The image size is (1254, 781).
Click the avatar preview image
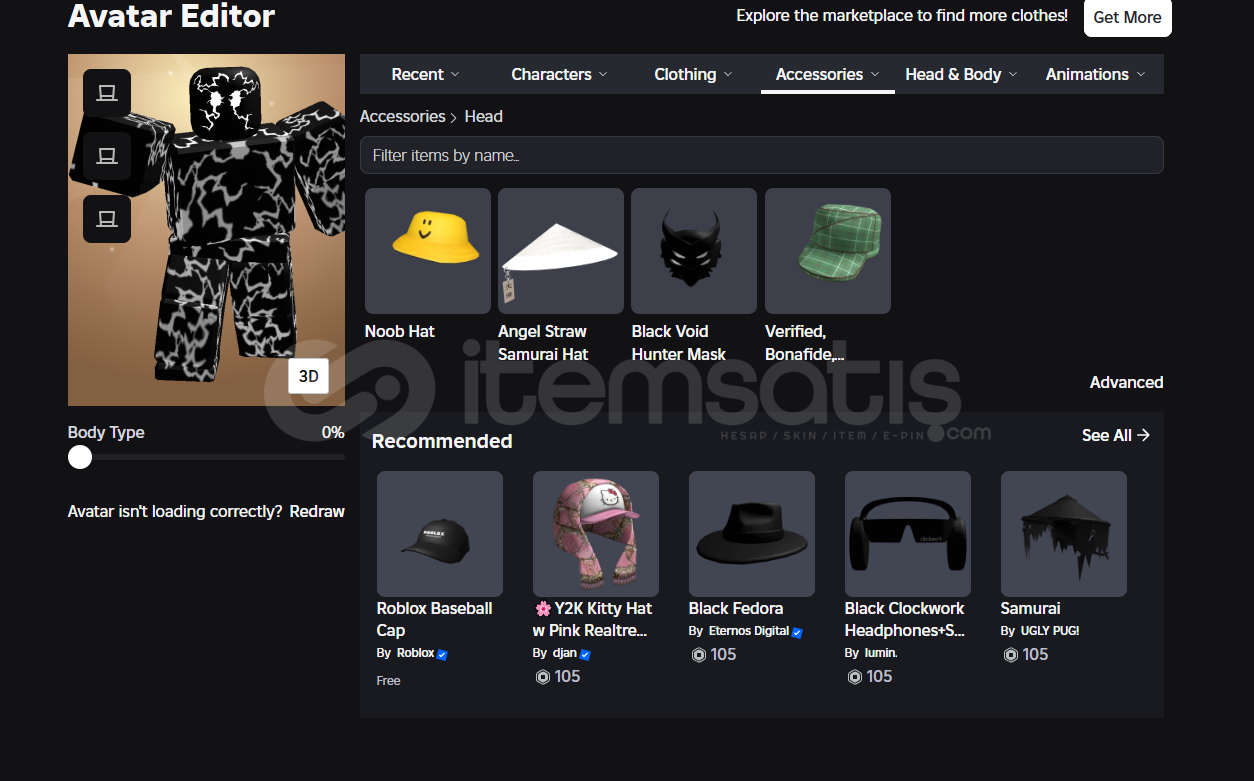tap(206, 230)
